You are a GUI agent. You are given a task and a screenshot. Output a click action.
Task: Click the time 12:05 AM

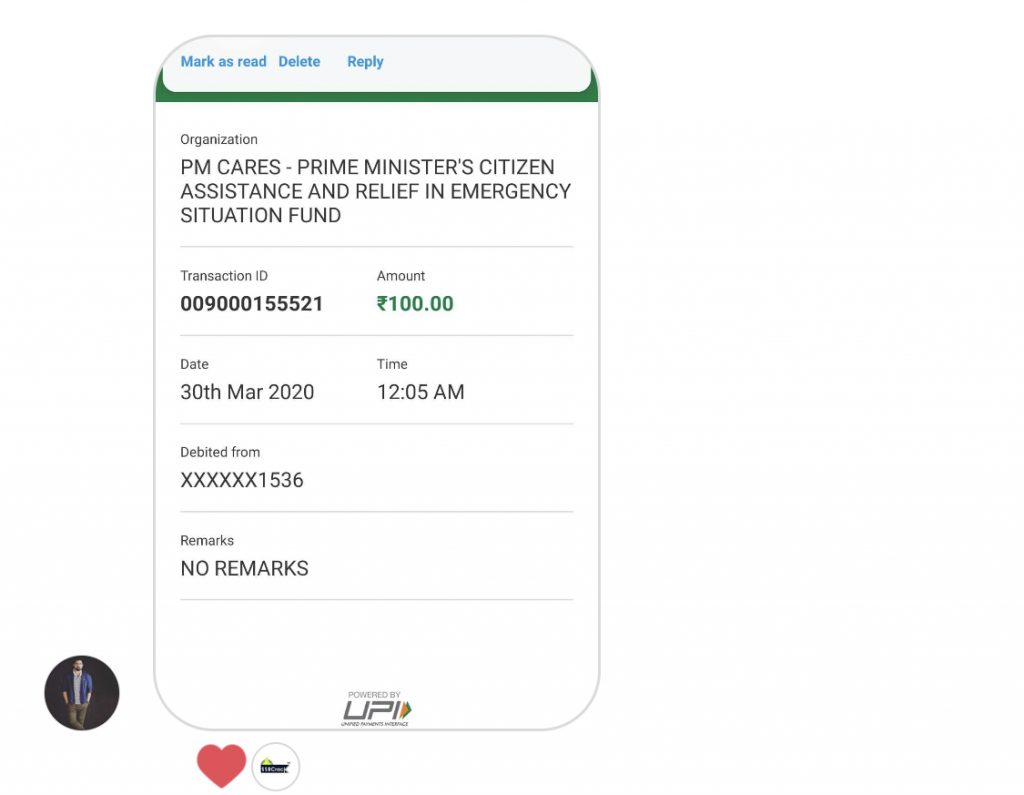pos(421,392)
